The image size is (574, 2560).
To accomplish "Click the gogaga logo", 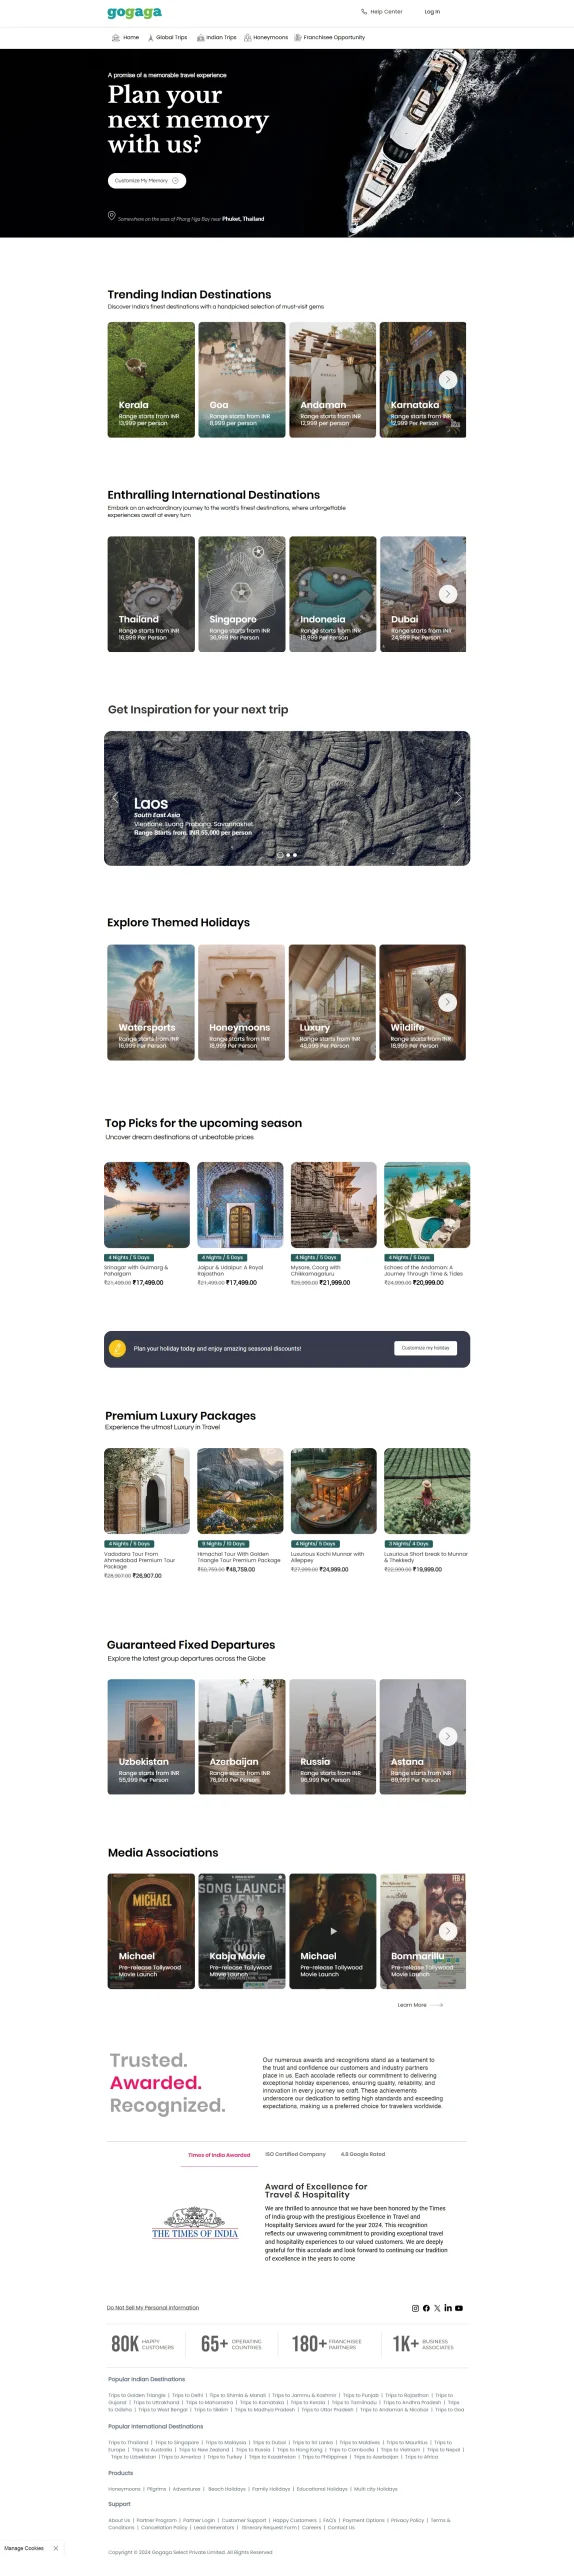I will 134,12.
